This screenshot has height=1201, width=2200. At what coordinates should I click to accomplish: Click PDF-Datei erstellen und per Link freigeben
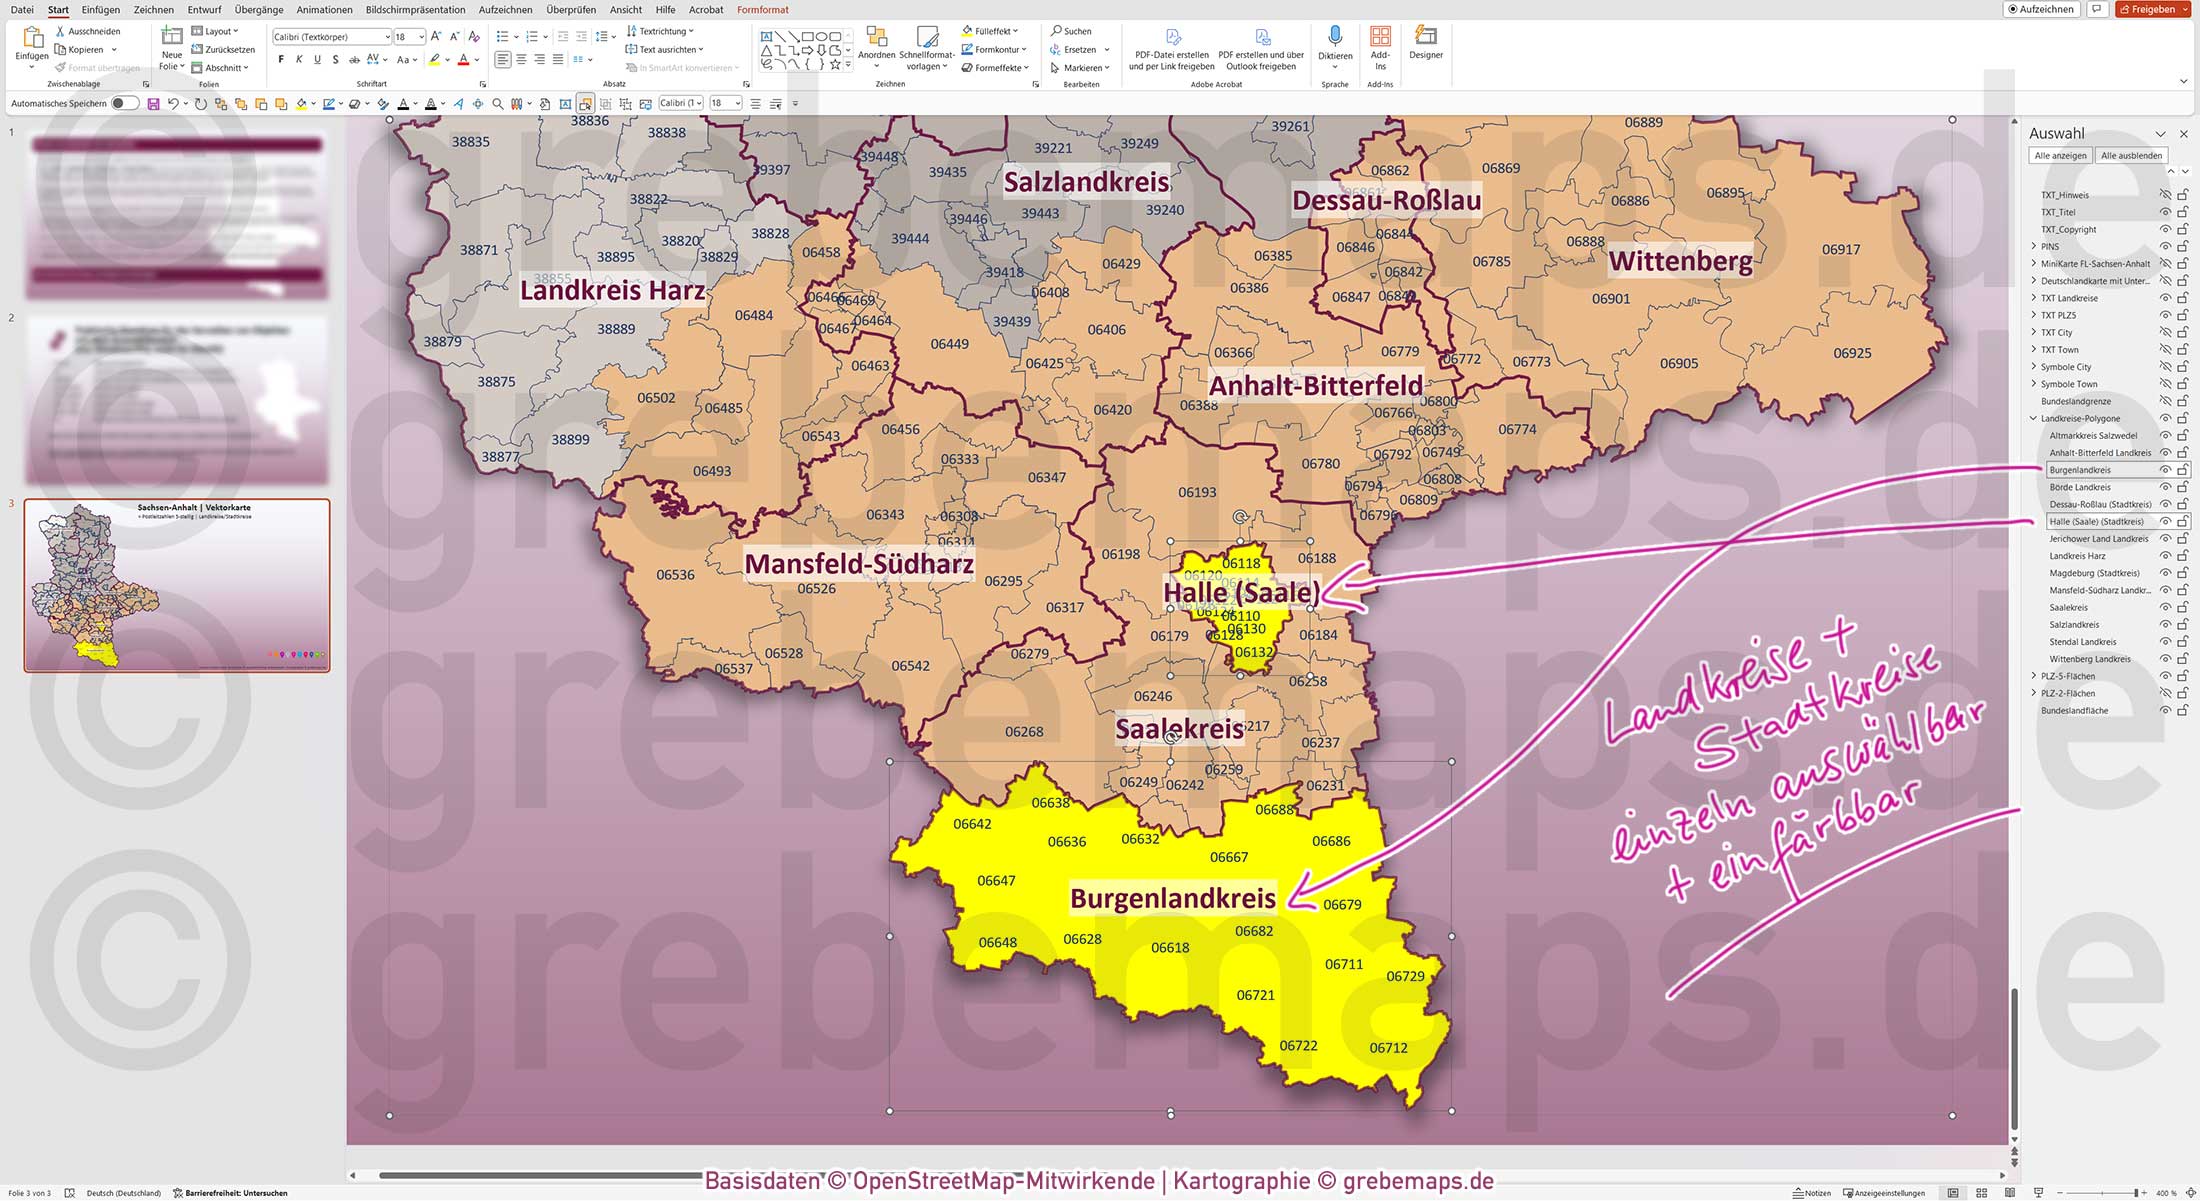1172,45
